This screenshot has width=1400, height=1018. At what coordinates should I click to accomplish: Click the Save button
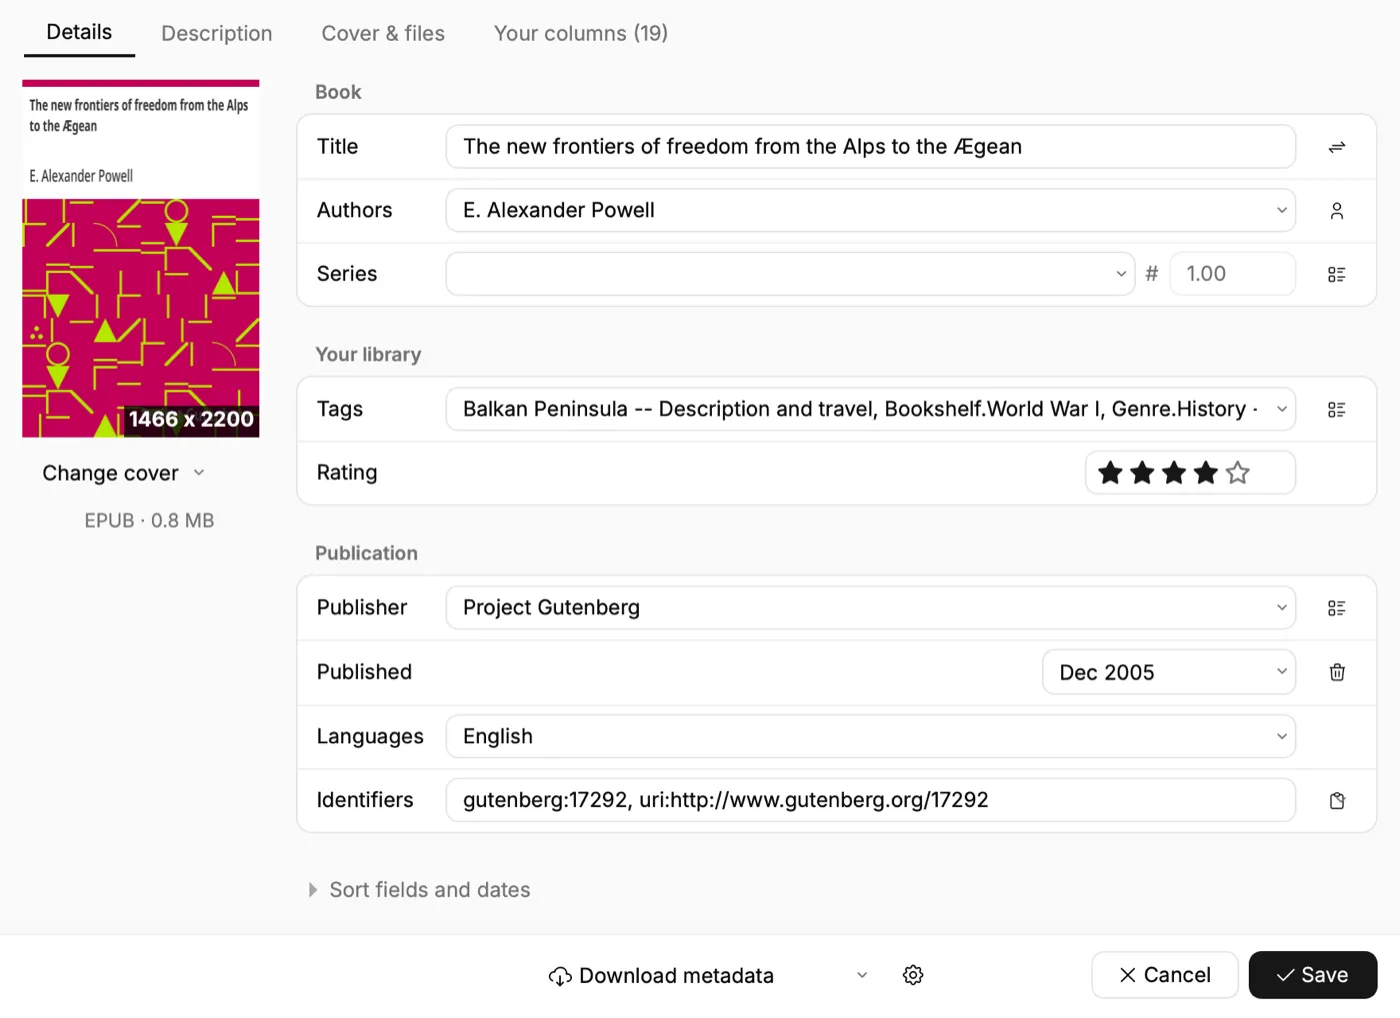(x=1313, y=975)
